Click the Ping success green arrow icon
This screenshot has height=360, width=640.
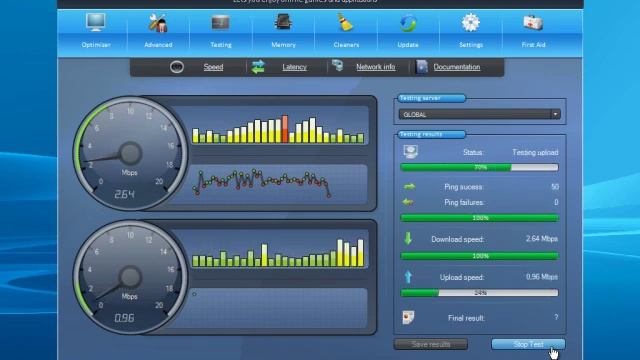coord(409,187)
